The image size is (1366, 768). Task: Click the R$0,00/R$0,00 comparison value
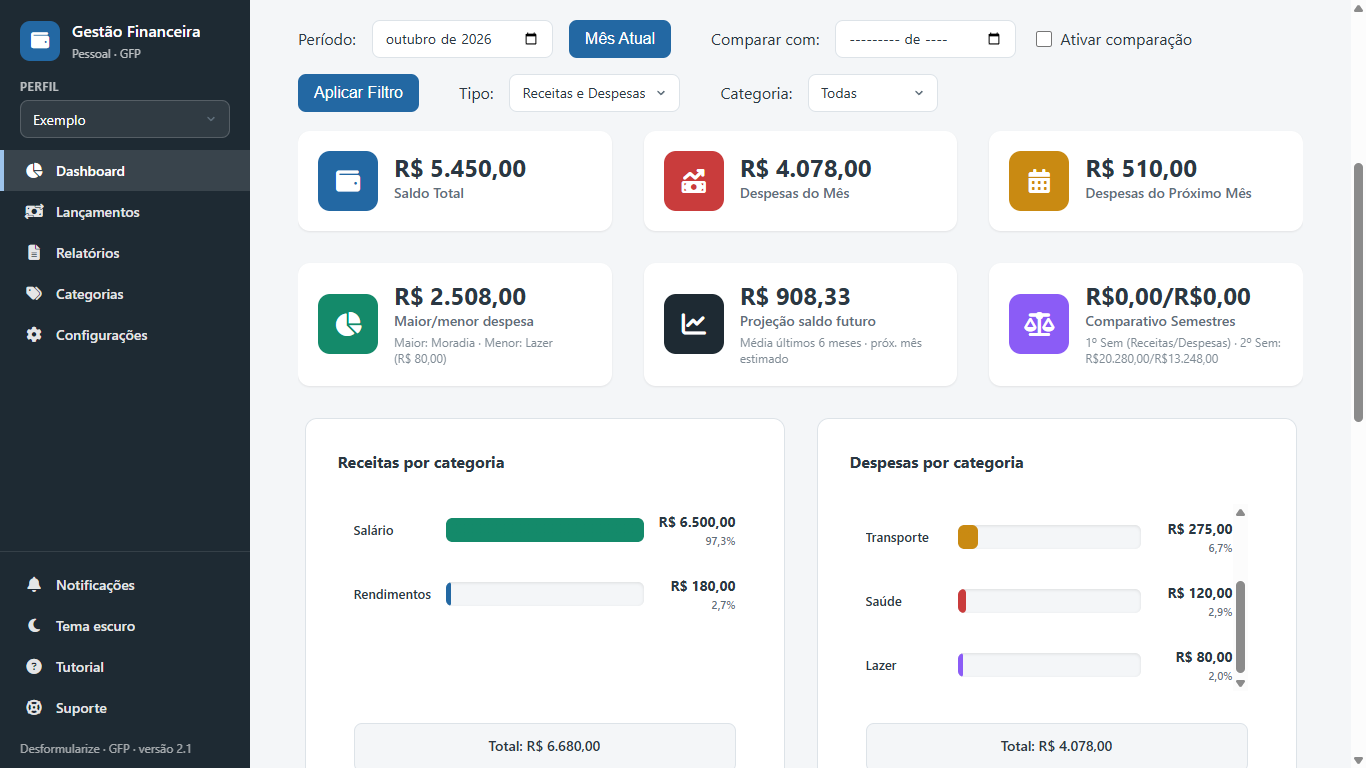1168,297
